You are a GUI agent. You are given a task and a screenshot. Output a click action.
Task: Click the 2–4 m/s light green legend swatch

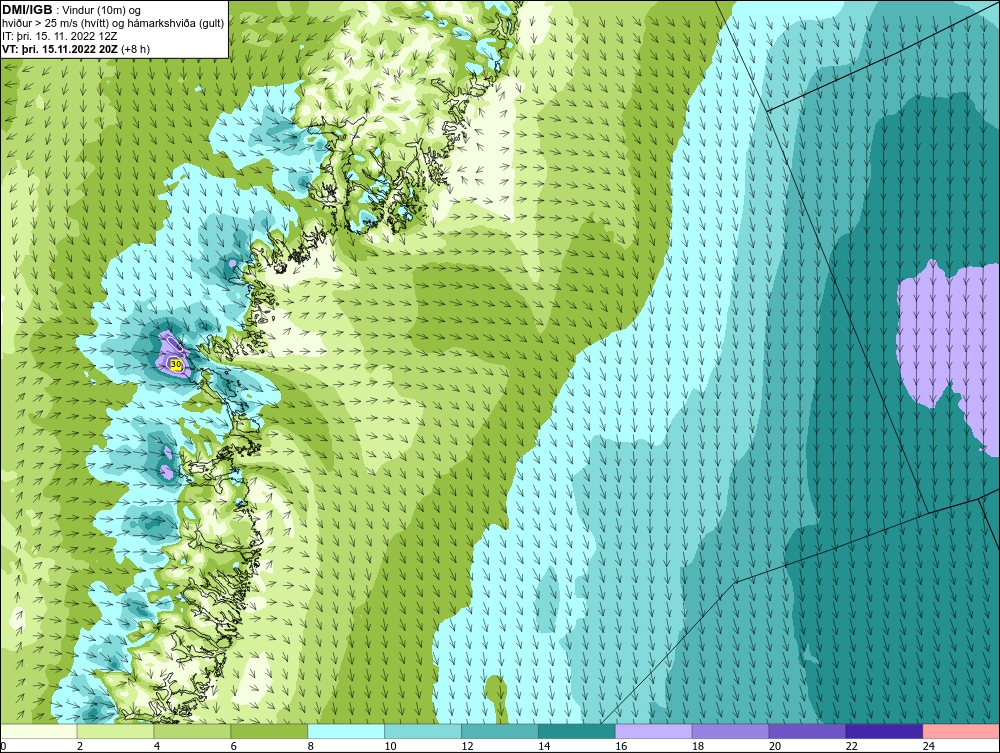115,731
